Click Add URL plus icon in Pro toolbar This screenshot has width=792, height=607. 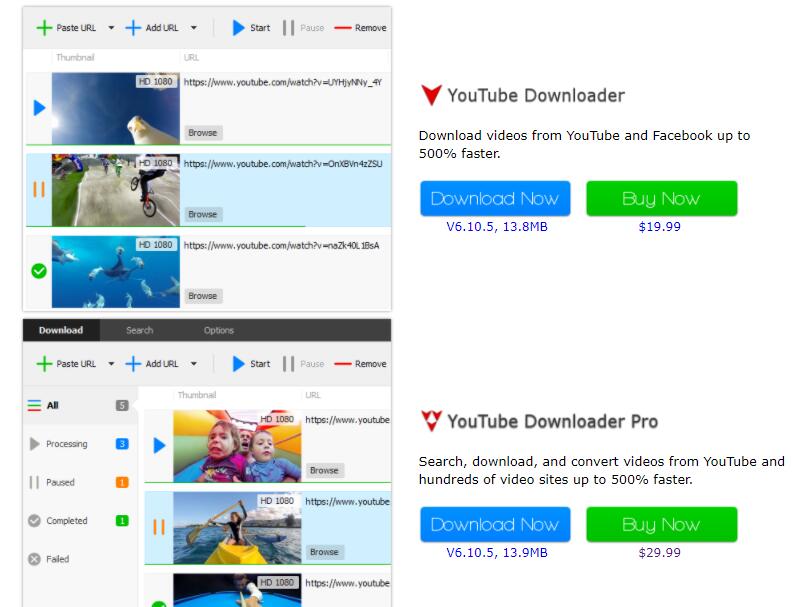133,364
